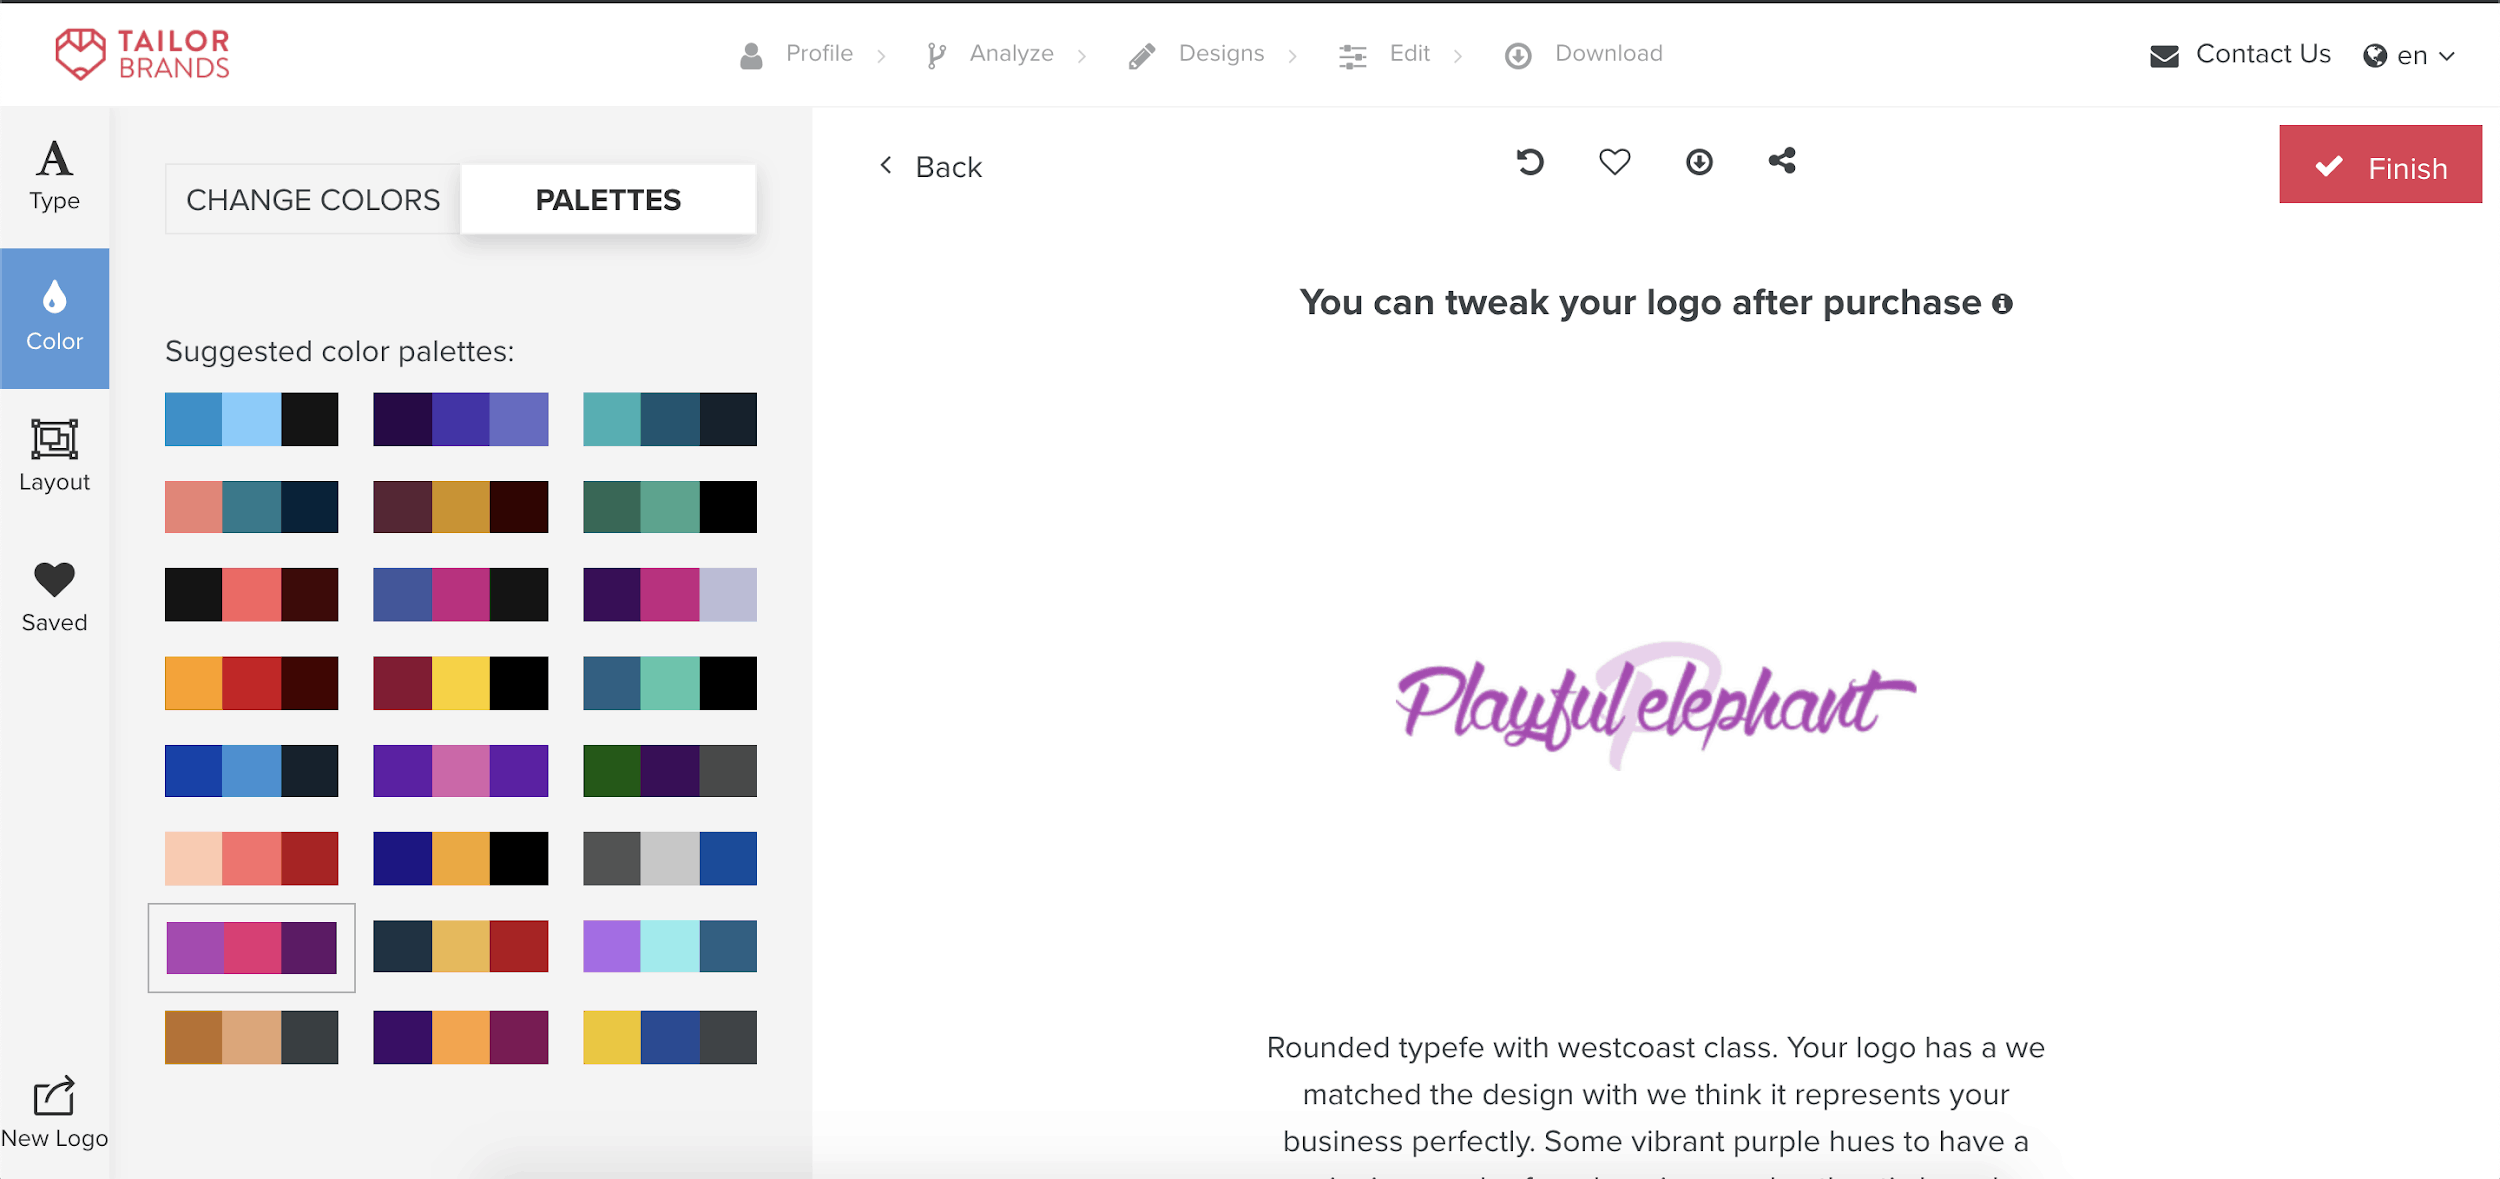Open the Contact Us menu
The width and height of the screenshot is (2500, 1179).
point(2240,53)
